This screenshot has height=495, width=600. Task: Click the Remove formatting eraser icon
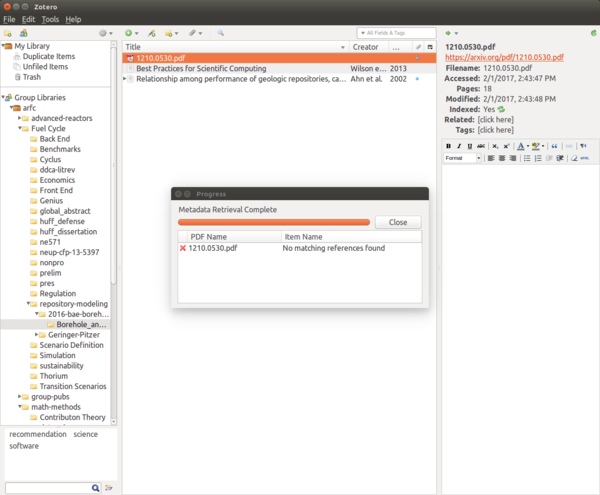(x=574, y=158)
